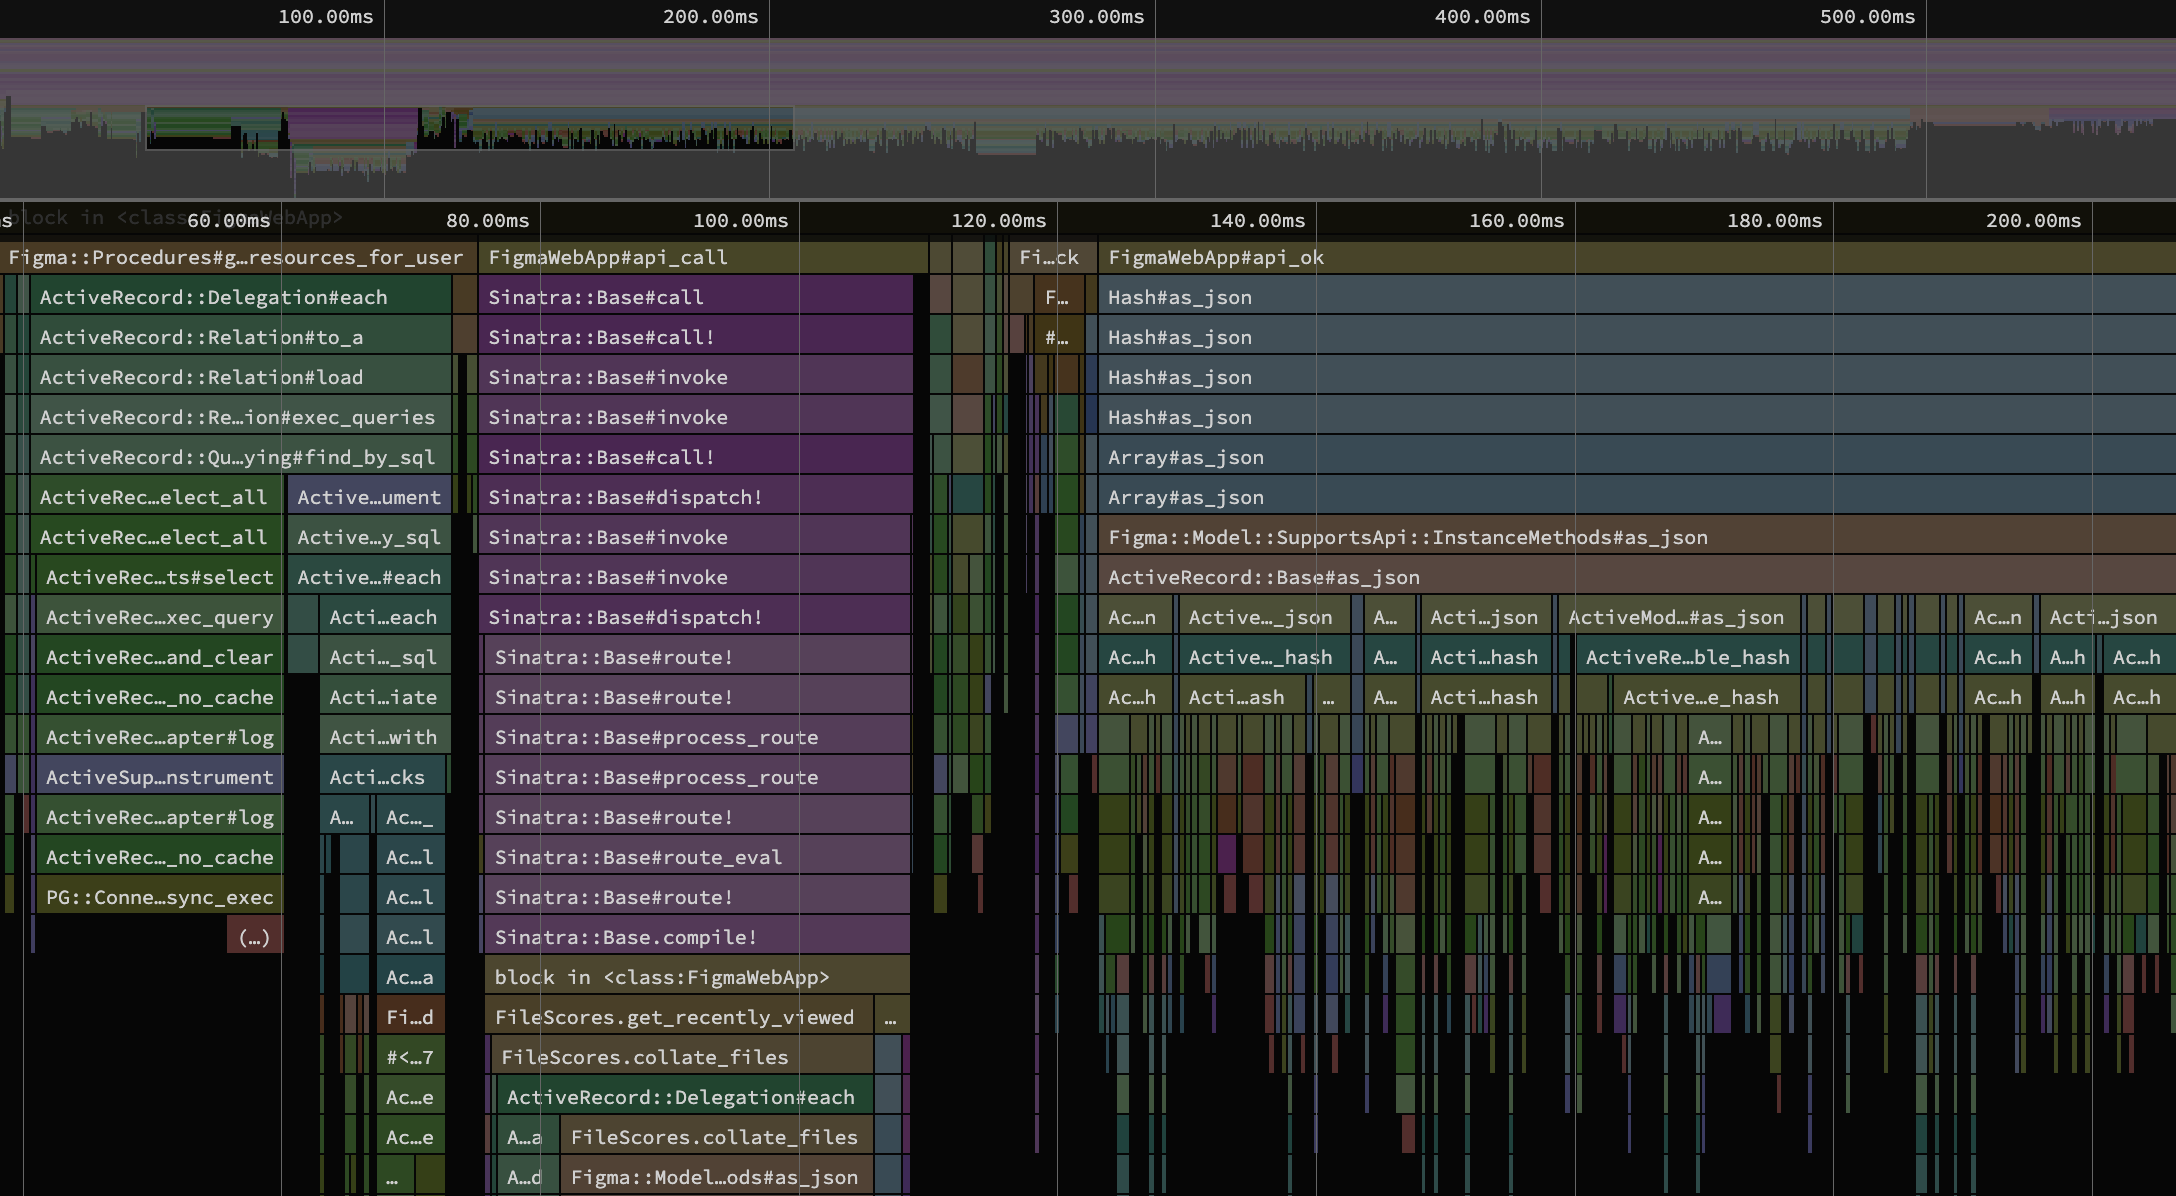The height and width of the screenshot is (1196, 2176).
Task: Select the Active…_hash frame
Action: [1263, 657]
